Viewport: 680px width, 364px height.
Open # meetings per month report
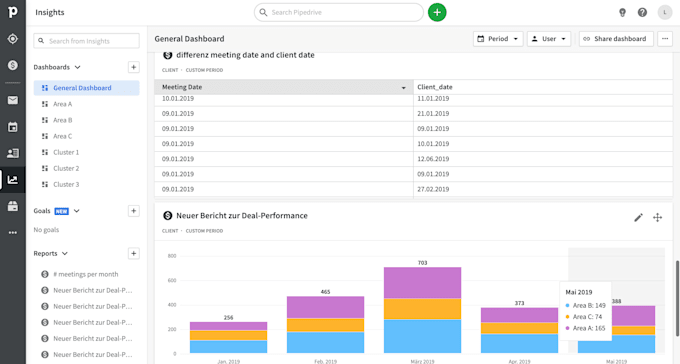[86, 274]
